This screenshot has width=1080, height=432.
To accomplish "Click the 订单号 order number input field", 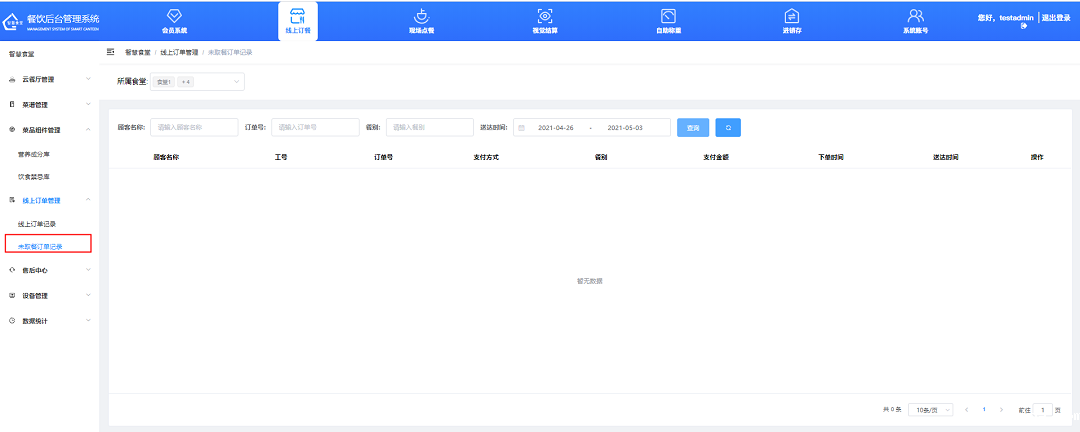I will (315, 128).
